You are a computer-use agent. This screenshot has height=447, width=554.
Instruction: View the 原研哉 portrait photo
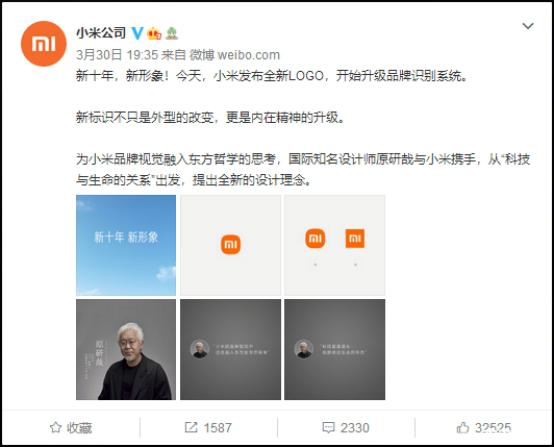tap(126, 349)
